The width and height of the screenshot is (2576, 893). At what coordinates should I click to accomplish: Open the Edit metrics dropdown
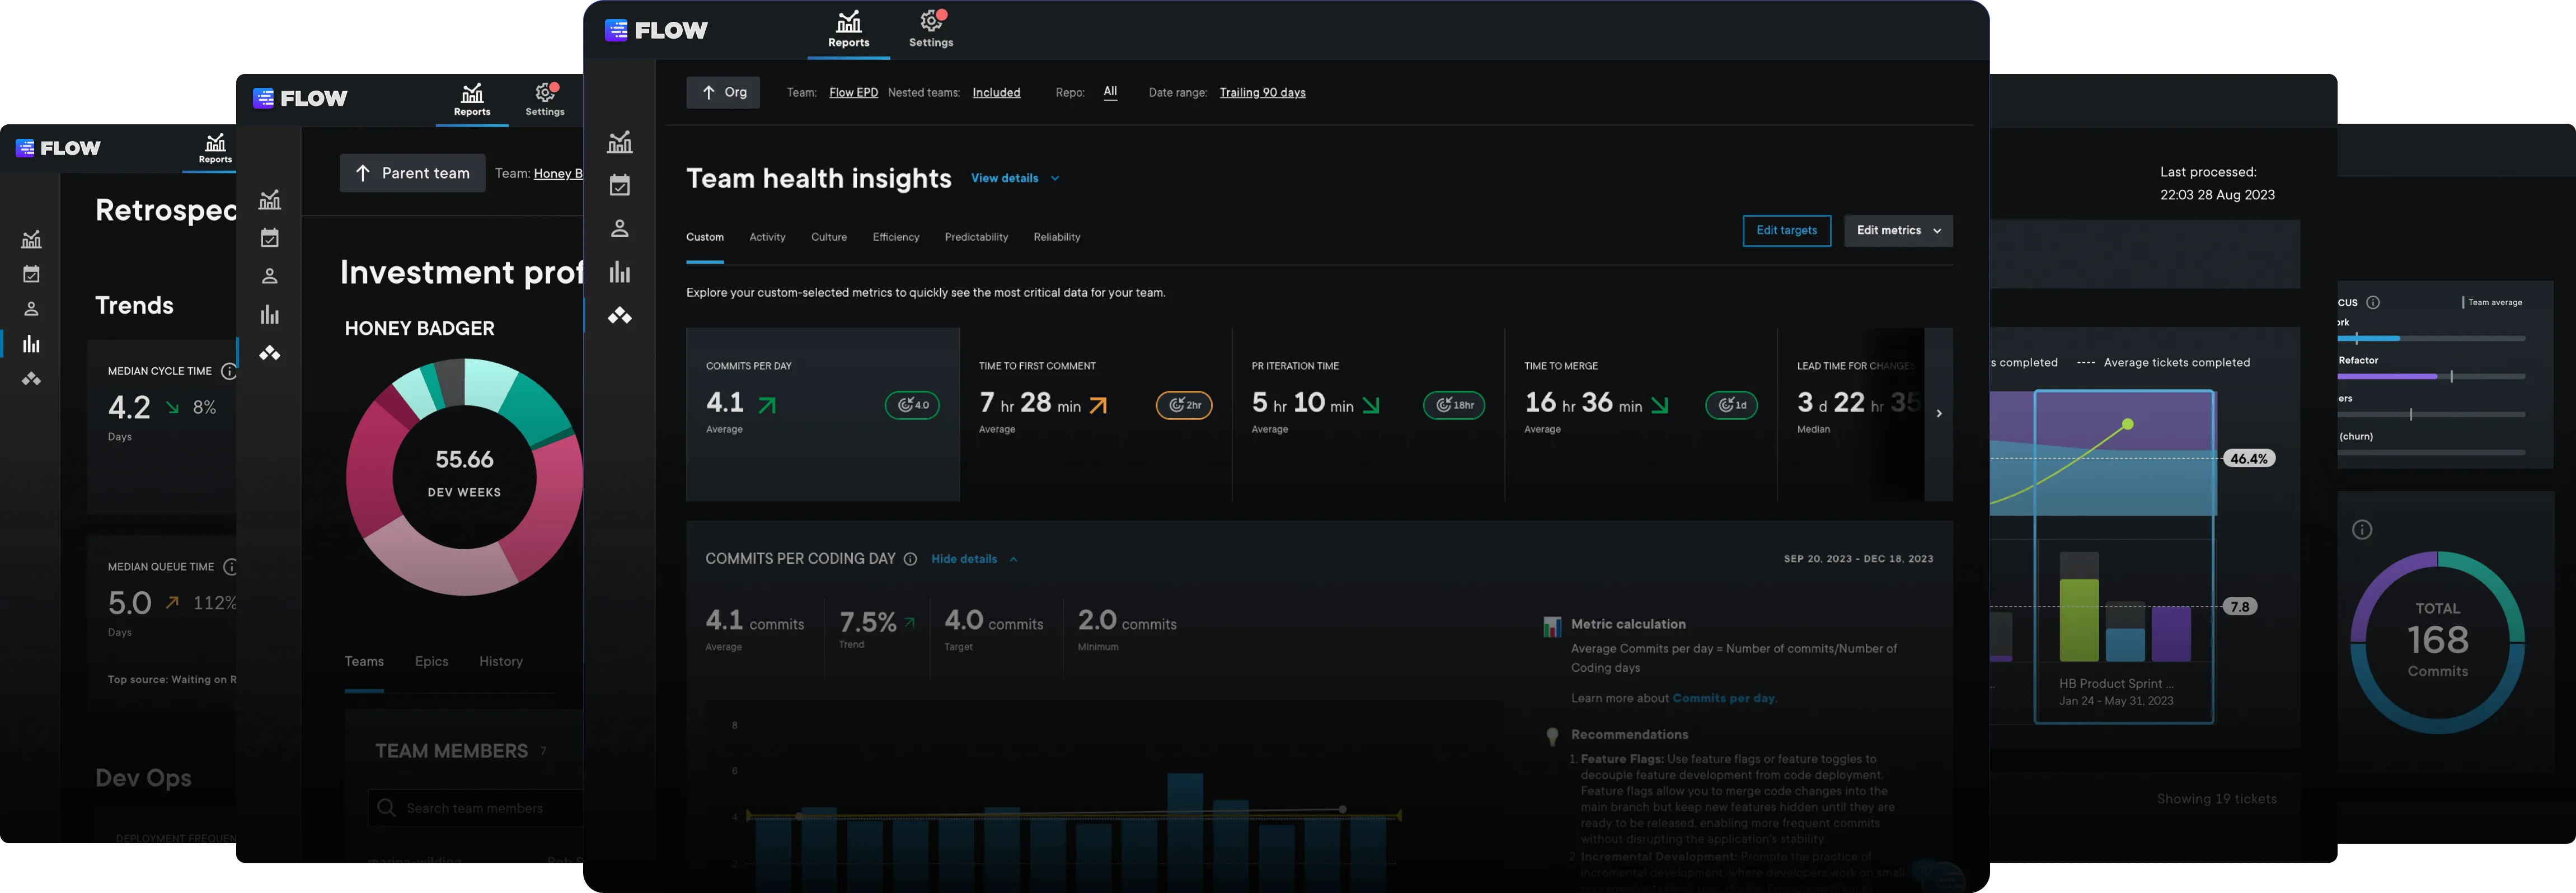pyautogui.click(x=1898, y=231)
